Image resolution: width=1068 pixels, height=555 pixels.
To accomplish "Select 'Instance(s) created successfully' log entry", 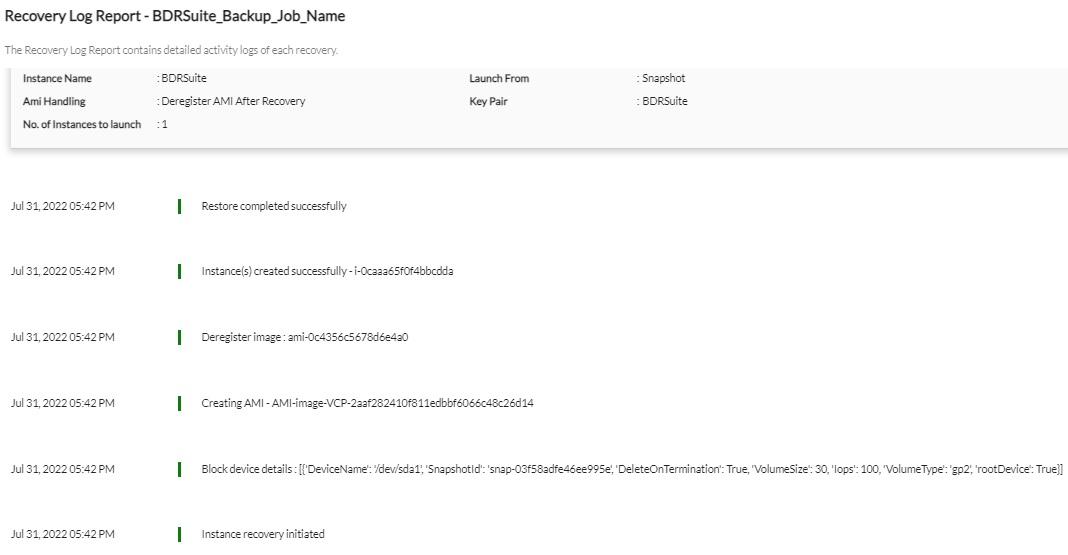I will [x=327, y=271].
